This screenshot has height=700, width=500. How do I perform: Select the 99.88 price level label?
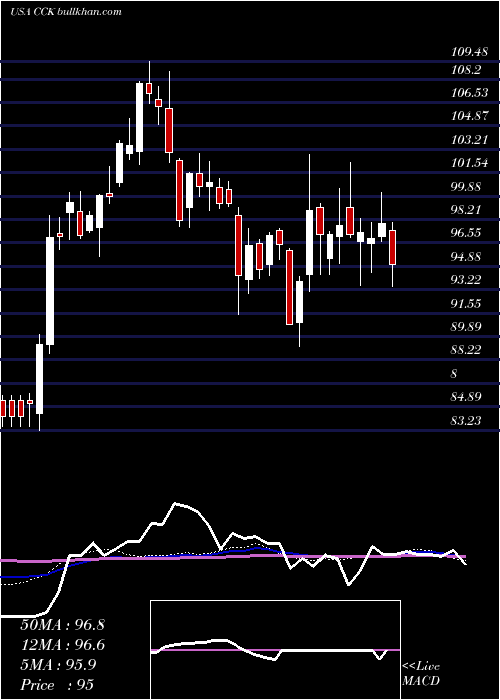[466, 187]
